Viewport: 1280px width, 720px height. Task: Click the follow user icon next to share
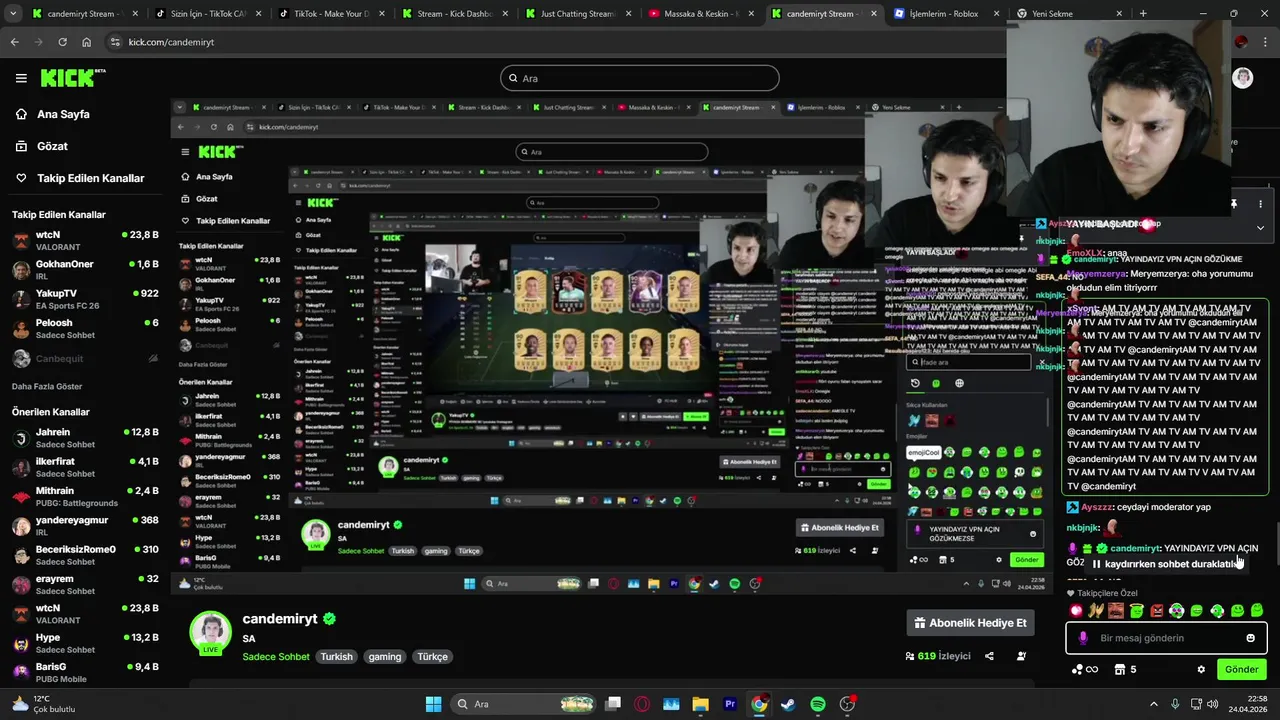tap(1021, 656)
